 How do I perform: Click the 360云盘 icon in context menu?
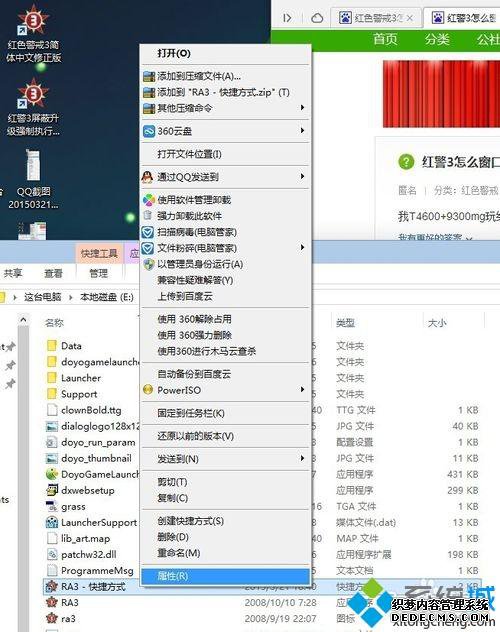point(149,131)
